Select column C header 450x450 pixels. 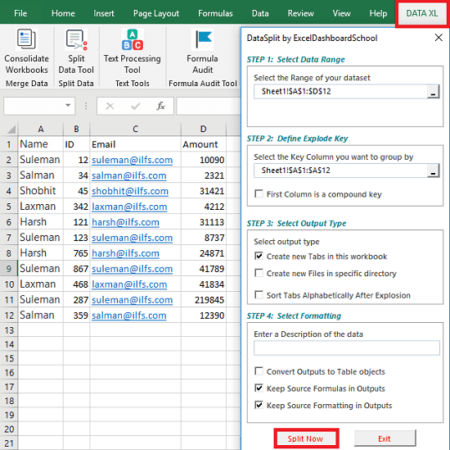[135, 129]
